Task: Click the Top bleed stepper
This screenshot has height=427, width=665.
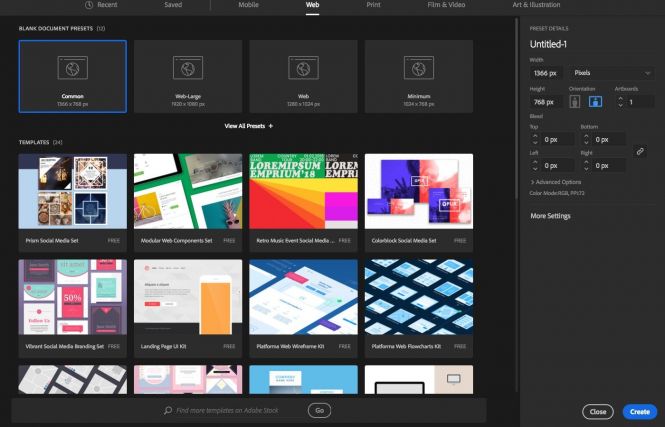Action: 535,140
